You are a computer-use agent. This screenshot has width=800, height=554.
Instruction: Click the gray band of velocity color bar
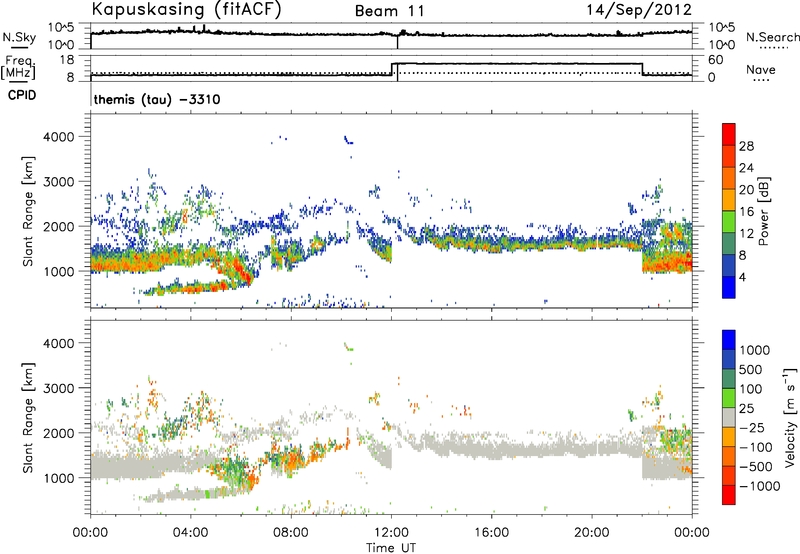[729, 417]
